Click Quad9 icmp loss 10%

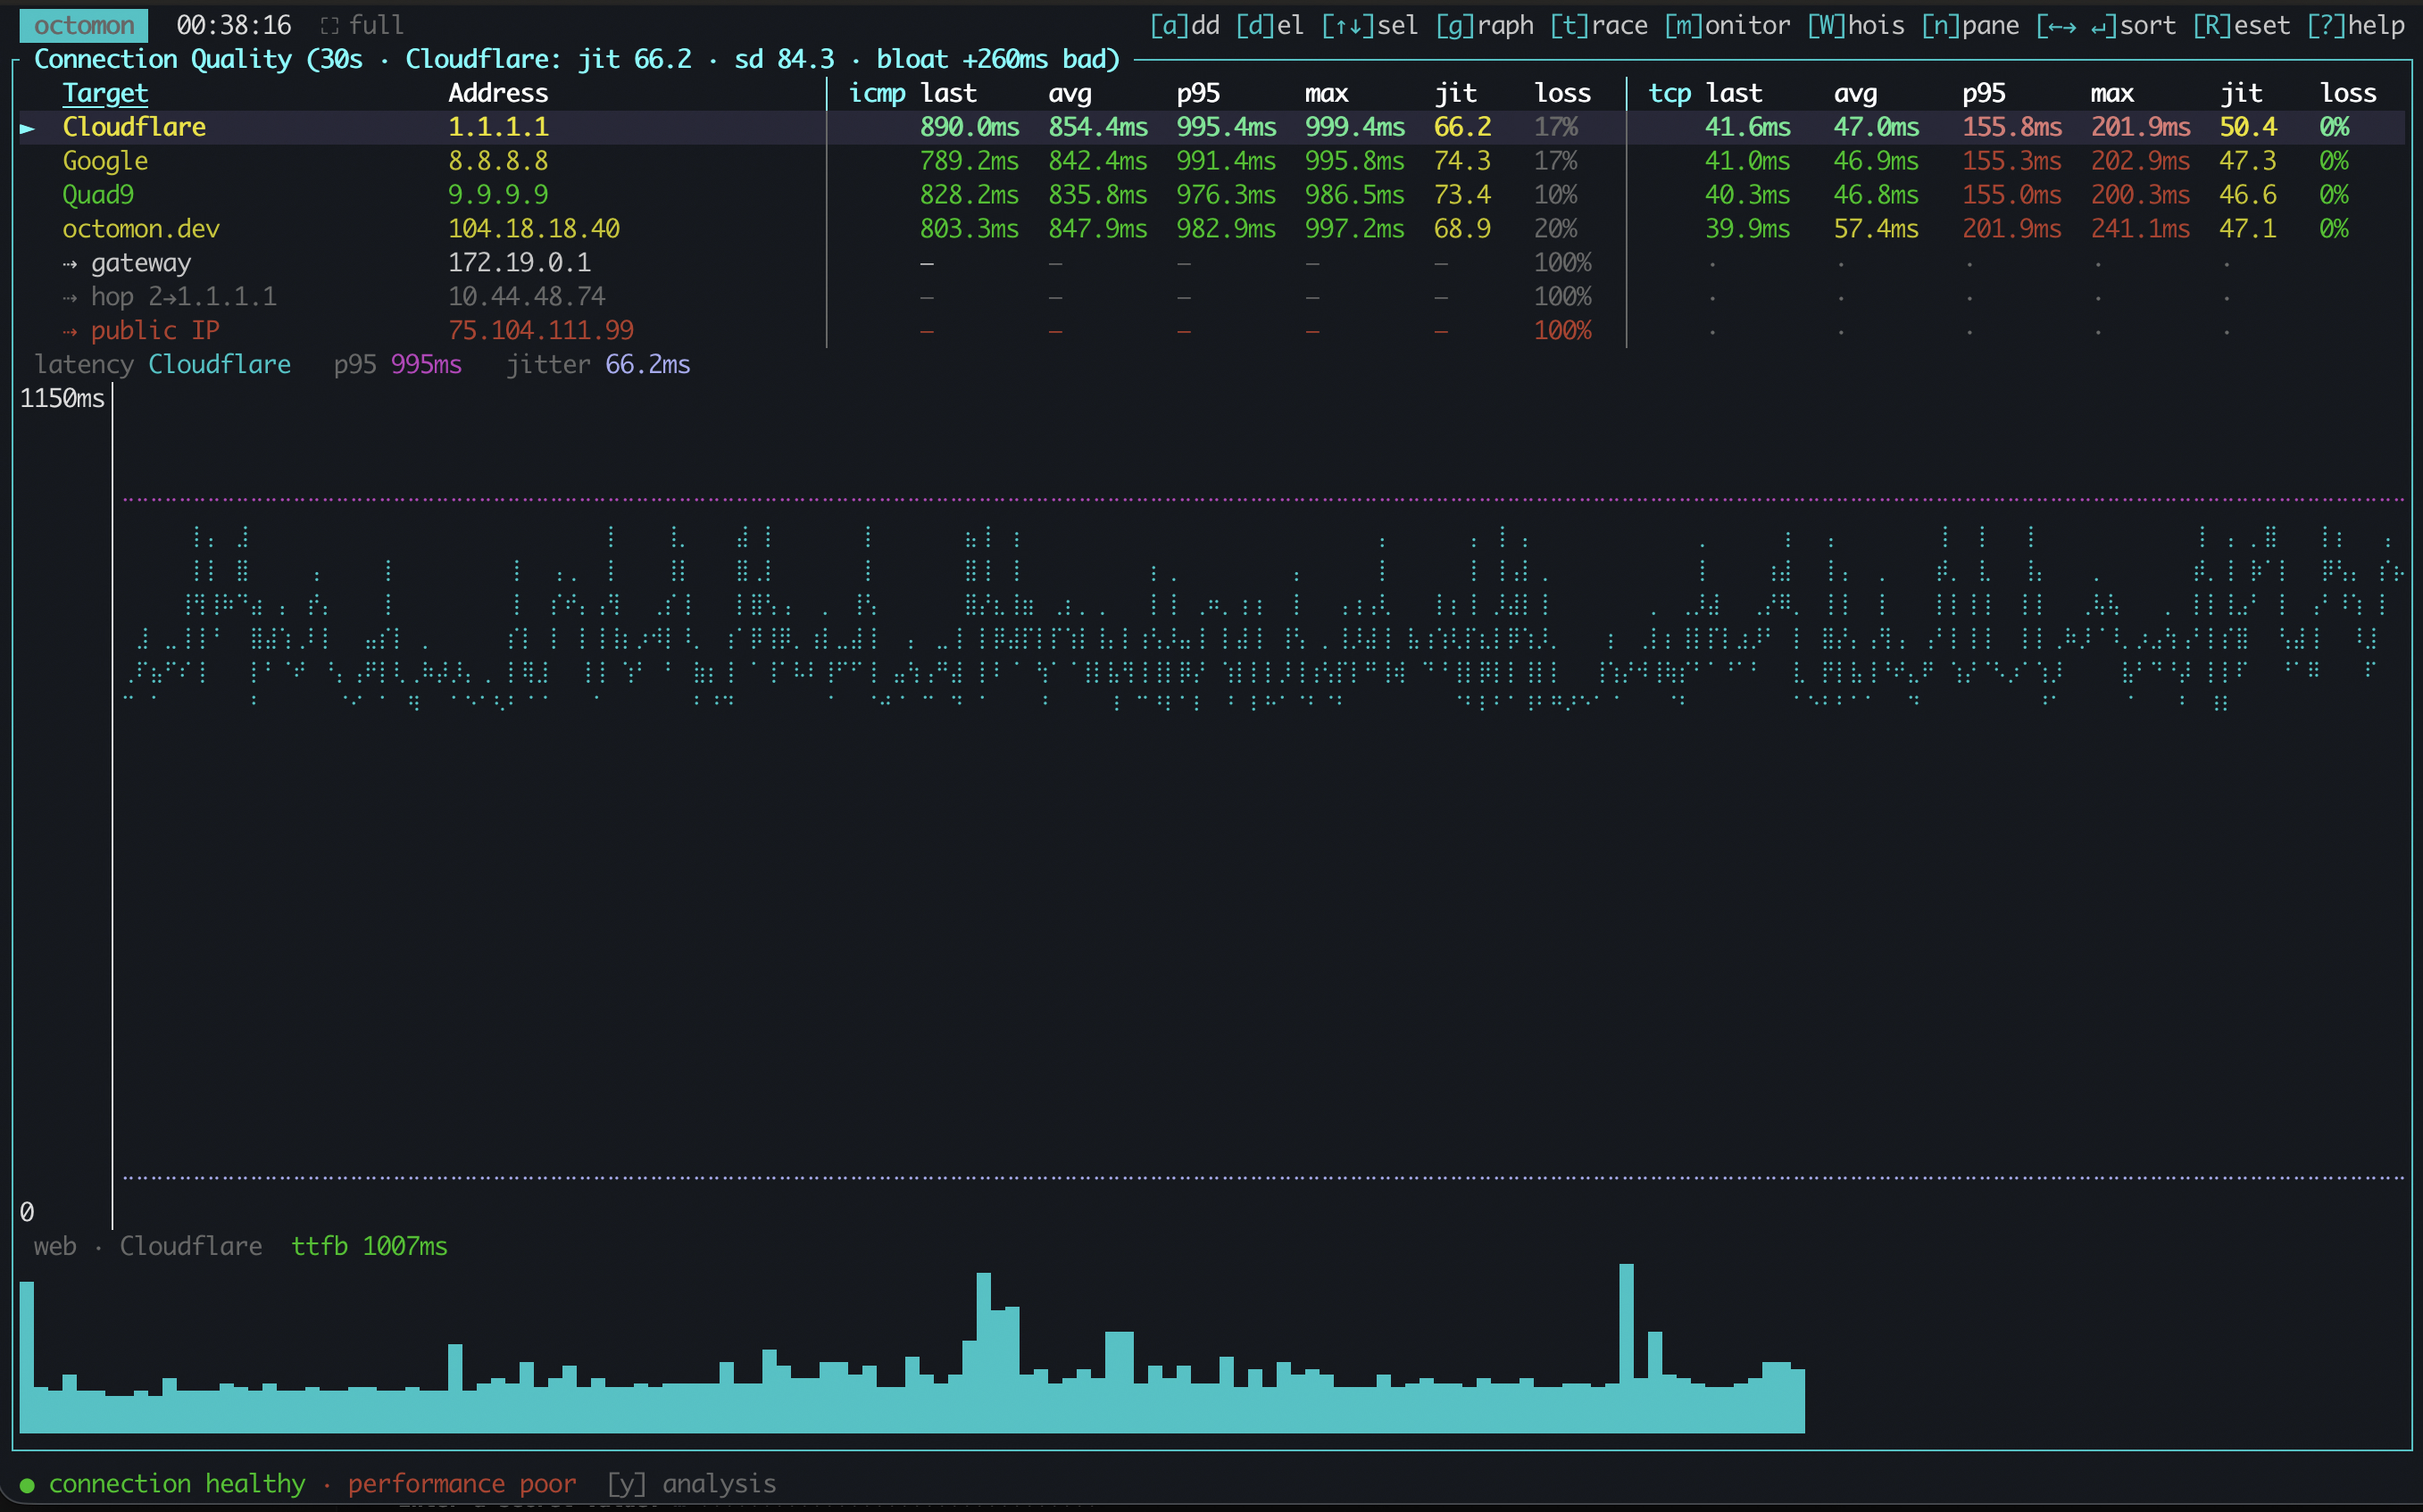[1556, 195]
